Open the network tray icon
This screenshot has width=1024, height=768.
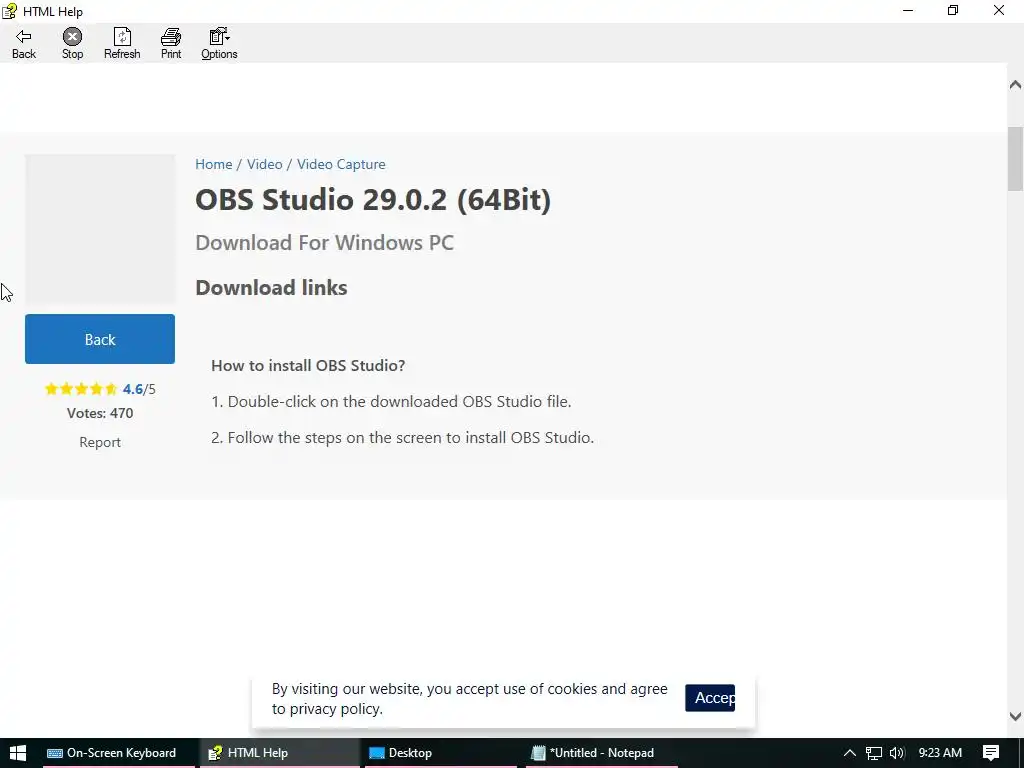click(x=874, y=753)
